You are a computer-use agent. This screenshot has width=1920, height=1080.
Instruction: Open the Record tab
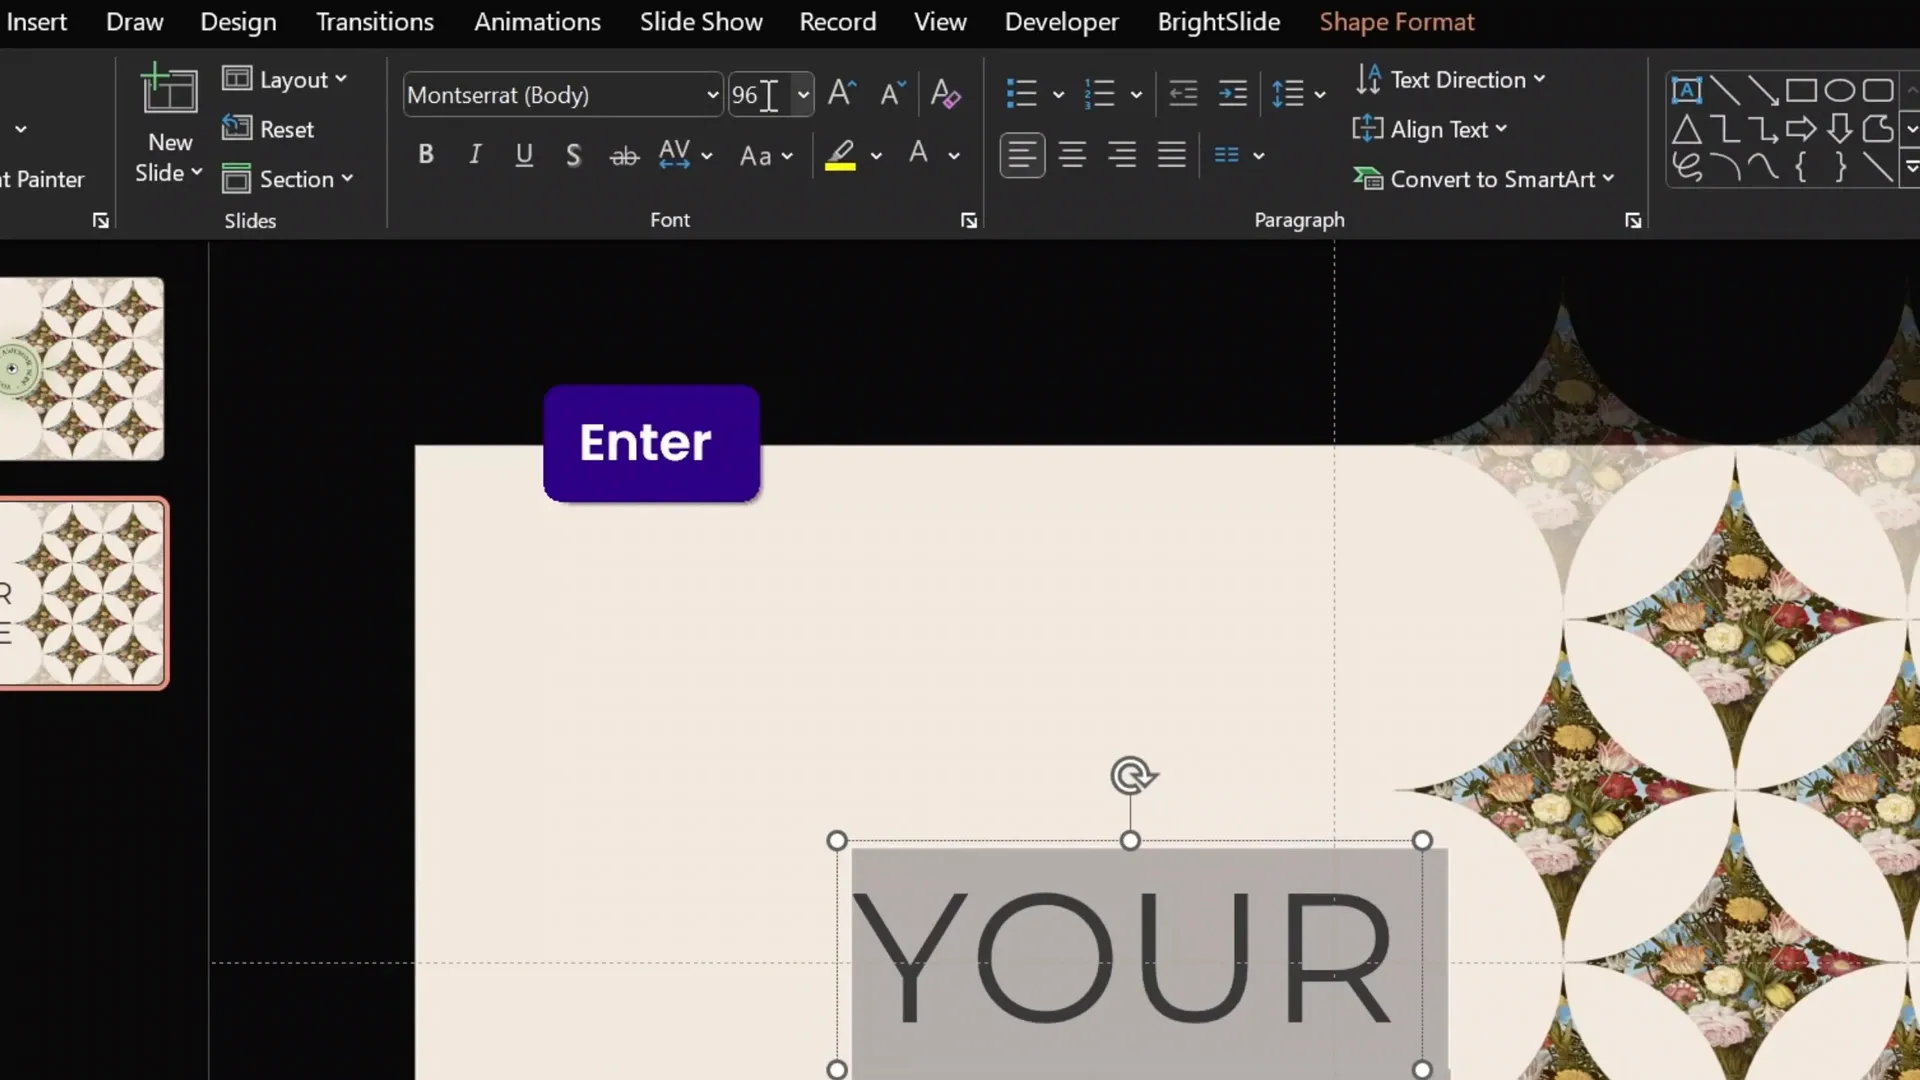tap(837, 22)
